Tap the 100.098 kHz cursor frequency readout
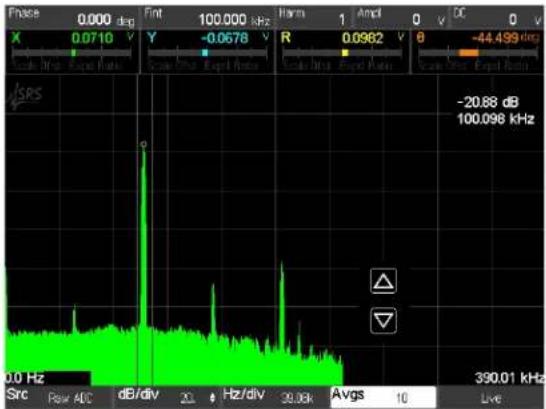Viewport: 546px width, 409px height. 496,119
